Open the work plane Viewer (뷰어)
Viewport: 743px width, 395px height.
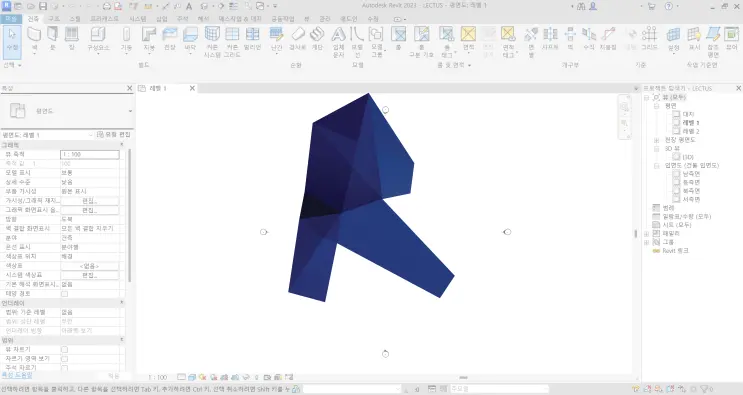(x=732, y=39)
